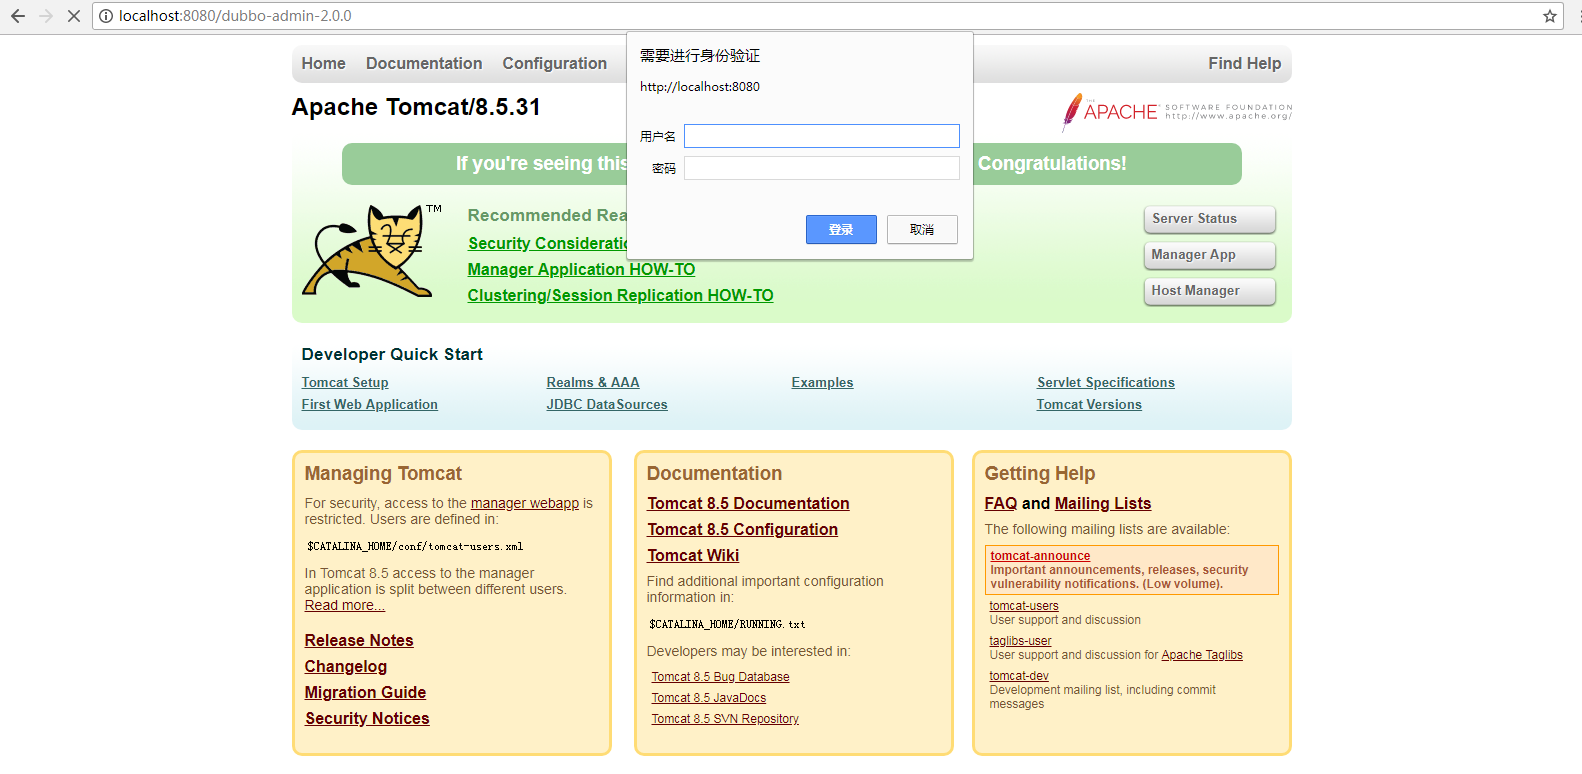The width and height of the screenshot is (1582, 774).
Task: Click the Developer Quick Start heading
Action: [392, 354]
